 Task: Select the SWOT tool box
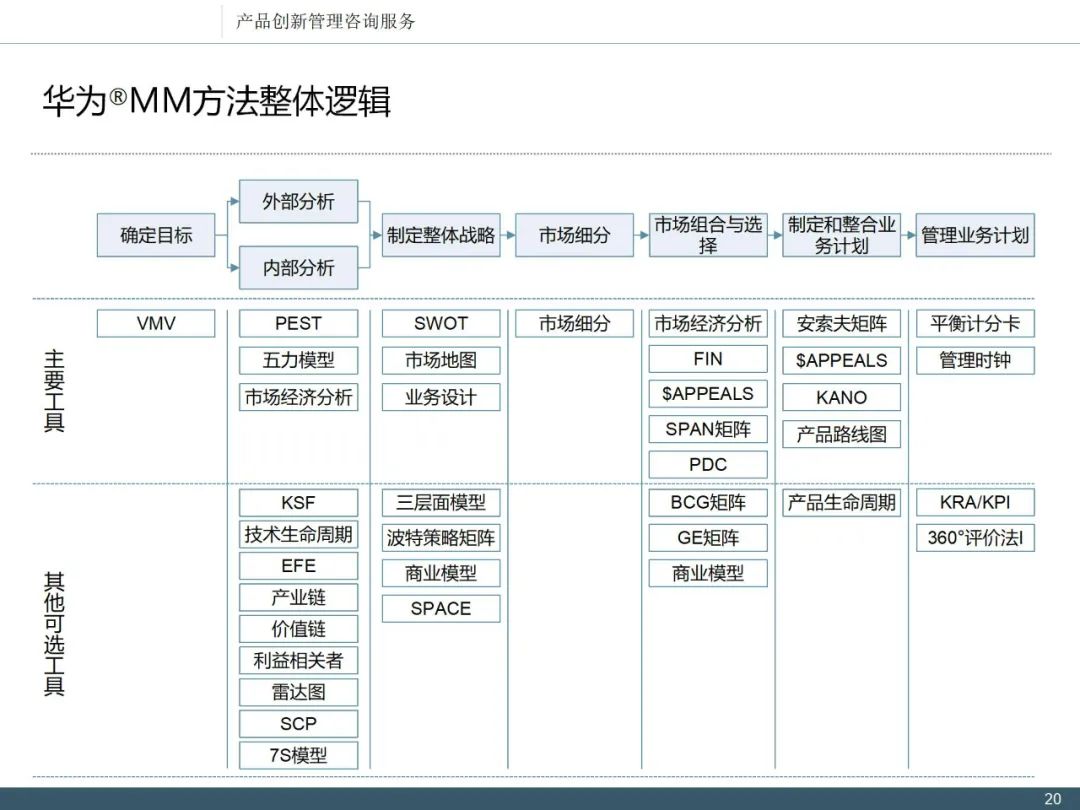pos(441,324)
